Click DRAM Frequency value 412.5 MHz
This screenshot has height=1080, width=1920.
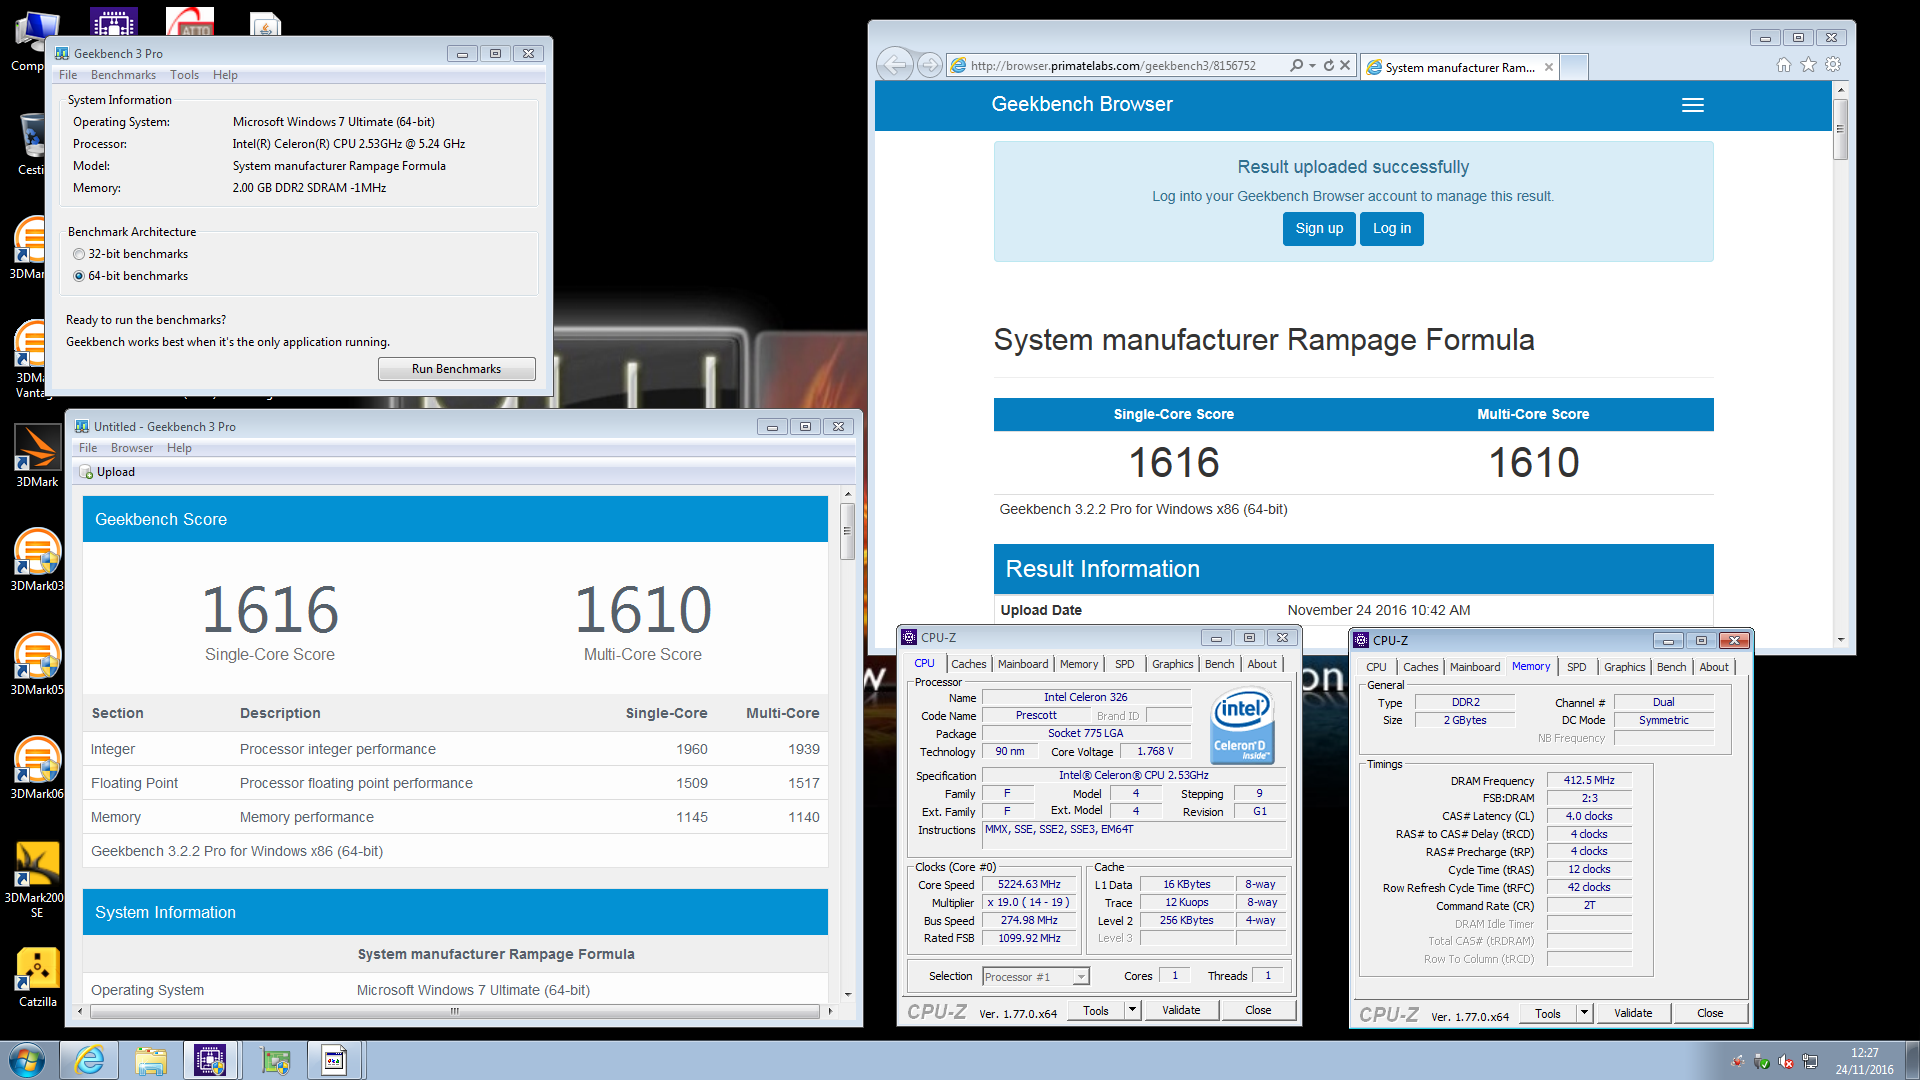pyautogui.click(x=1589, y=780)
